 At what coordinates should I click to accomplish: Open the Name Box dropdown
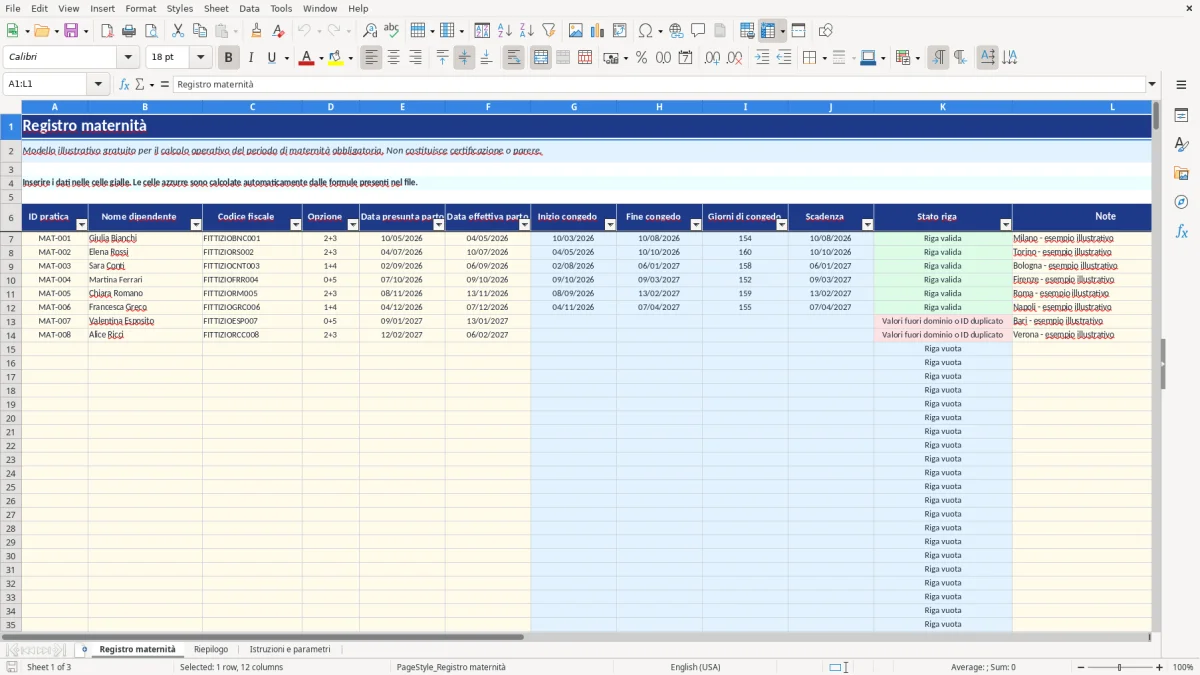click(98, 84)
